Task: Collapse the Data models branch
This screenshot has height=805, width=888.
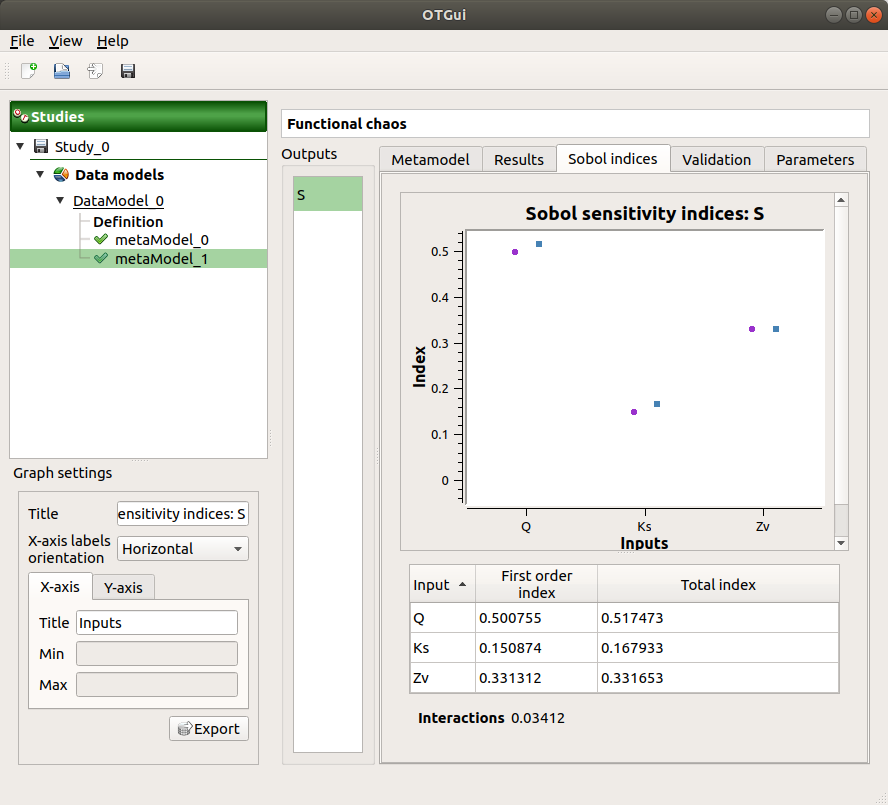Action: coord(38,174)
